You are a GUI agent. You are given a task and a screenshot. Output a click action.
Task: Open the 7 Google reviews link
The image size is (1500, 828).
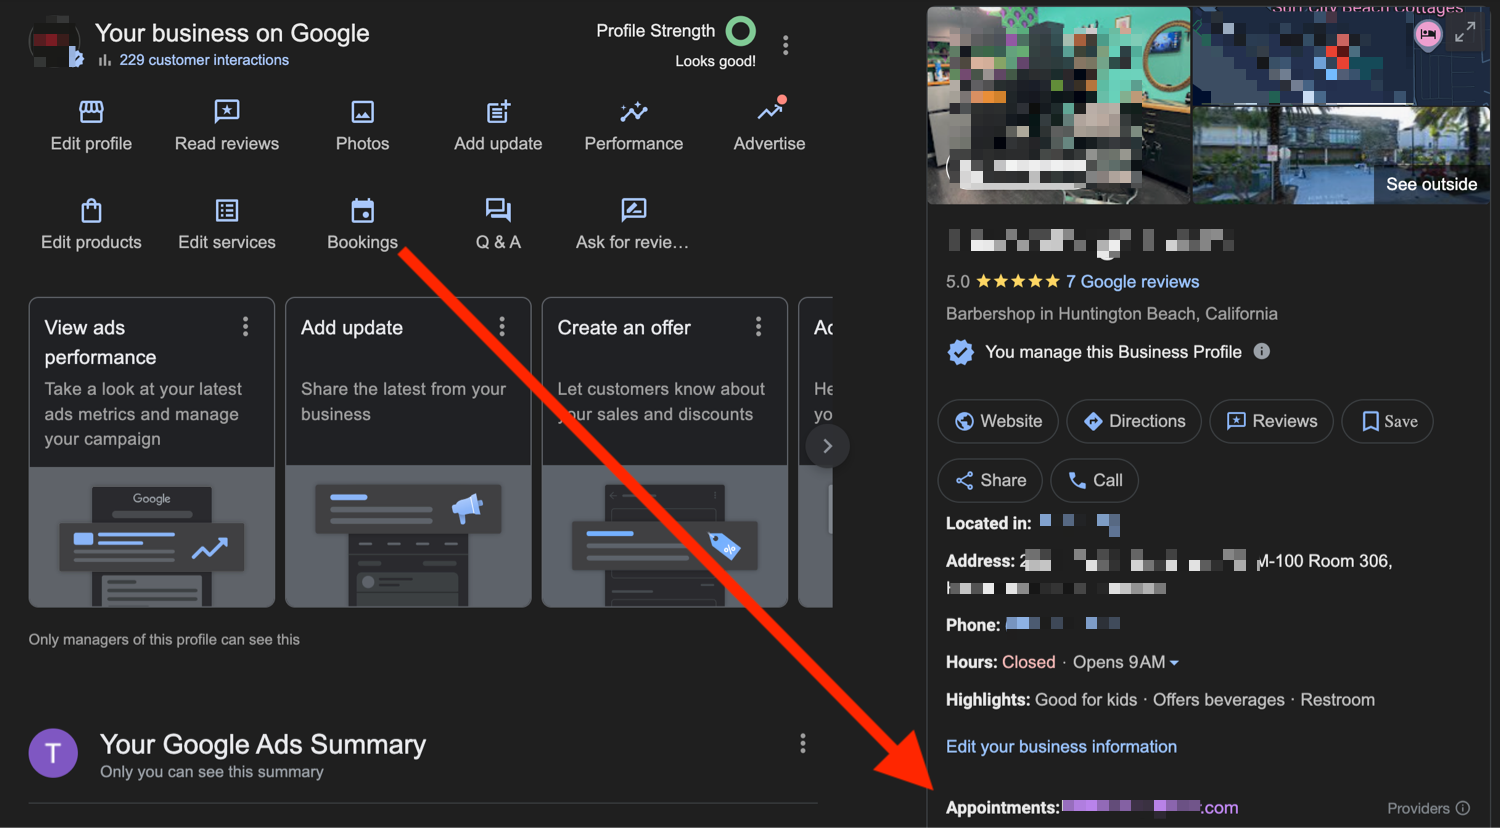point(1132,282)
